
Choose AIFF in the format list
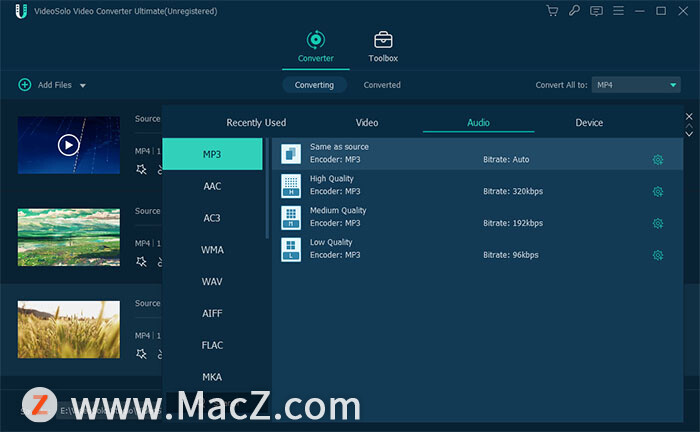point(212,313)
